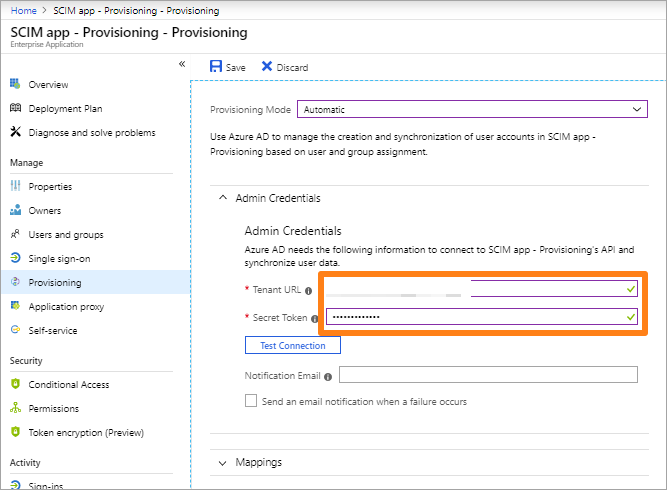
Task: Expand the Mappings section
Action: click(222, 463)
